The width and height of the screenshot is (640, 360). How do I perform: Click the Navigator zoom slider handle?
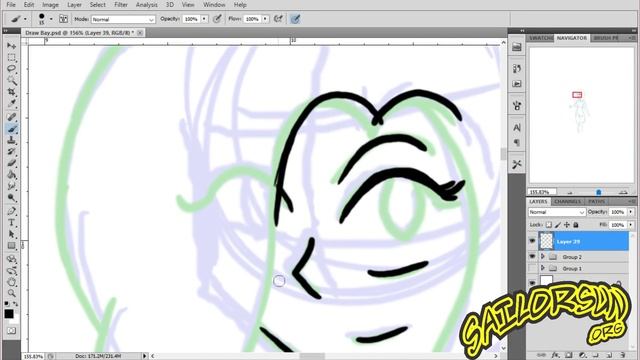click(598, 192)
